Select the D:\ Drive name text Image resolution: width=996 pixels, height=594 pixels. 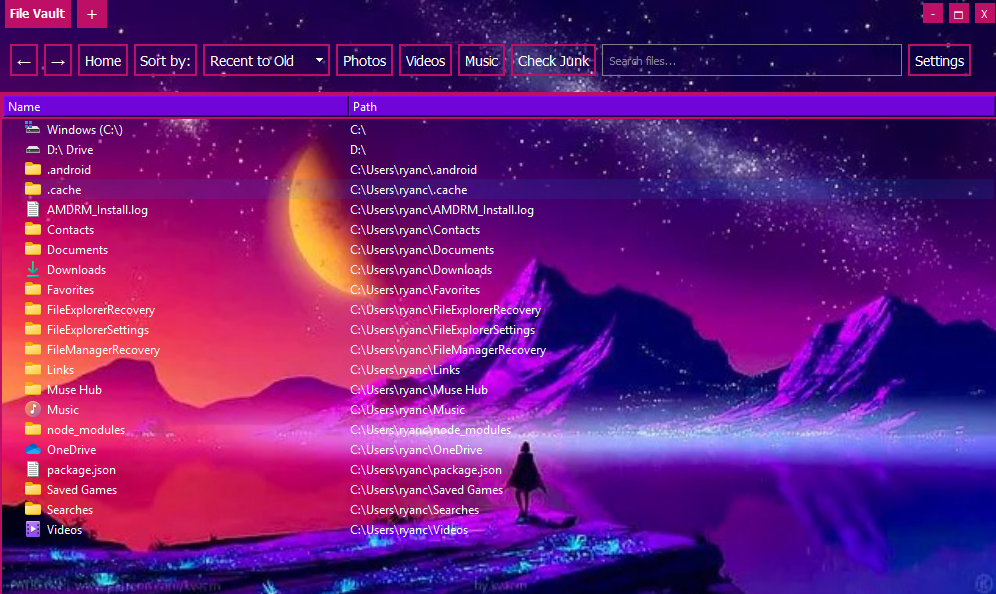pos(70,149)
